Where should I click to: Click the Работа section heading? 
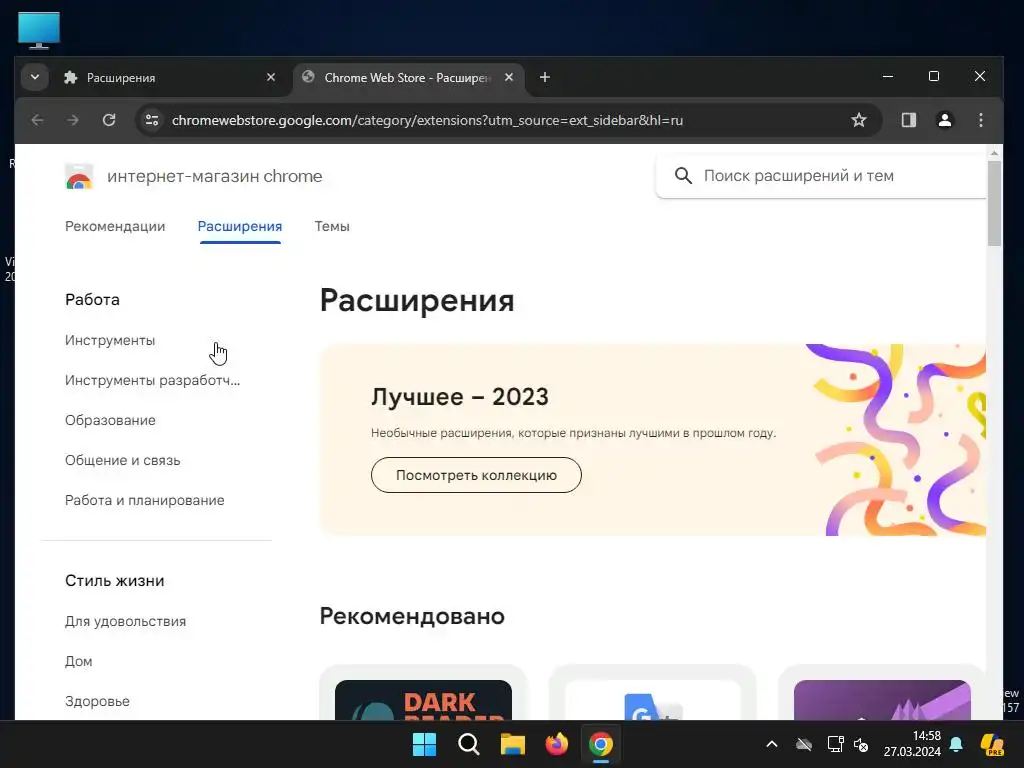point(92,300)
